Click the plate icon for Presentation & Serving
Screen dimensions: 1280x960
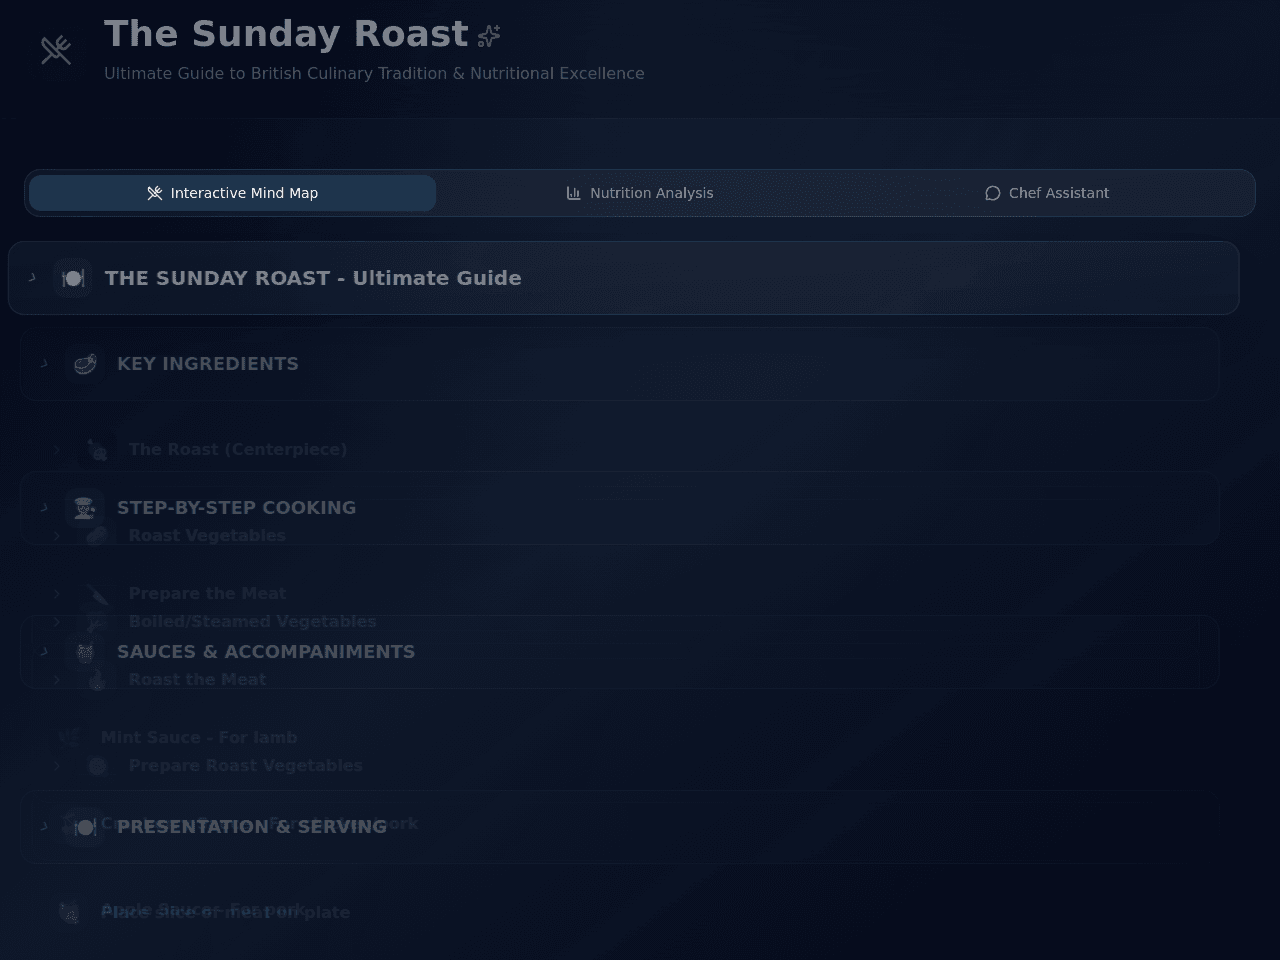coord(85,827)
